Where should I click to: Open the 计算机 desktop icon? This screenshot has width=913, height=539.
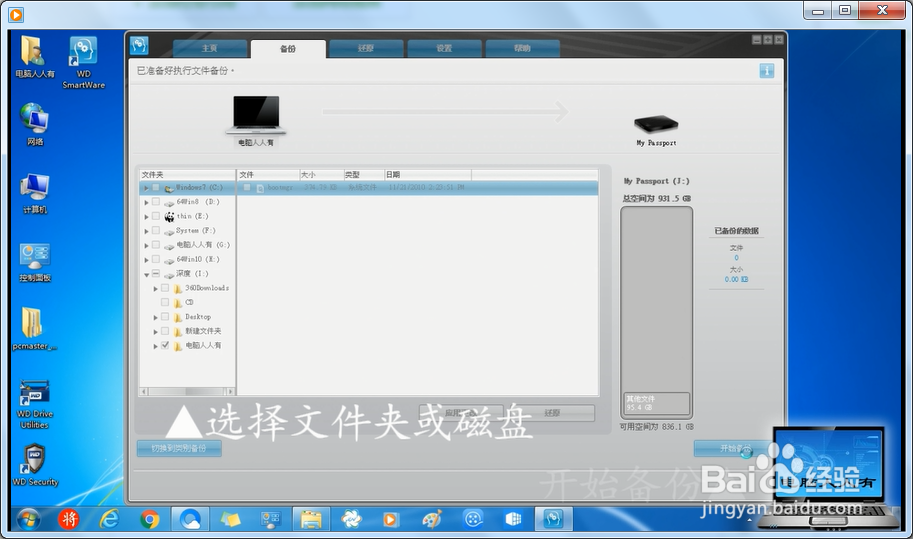tap(34, 193)
